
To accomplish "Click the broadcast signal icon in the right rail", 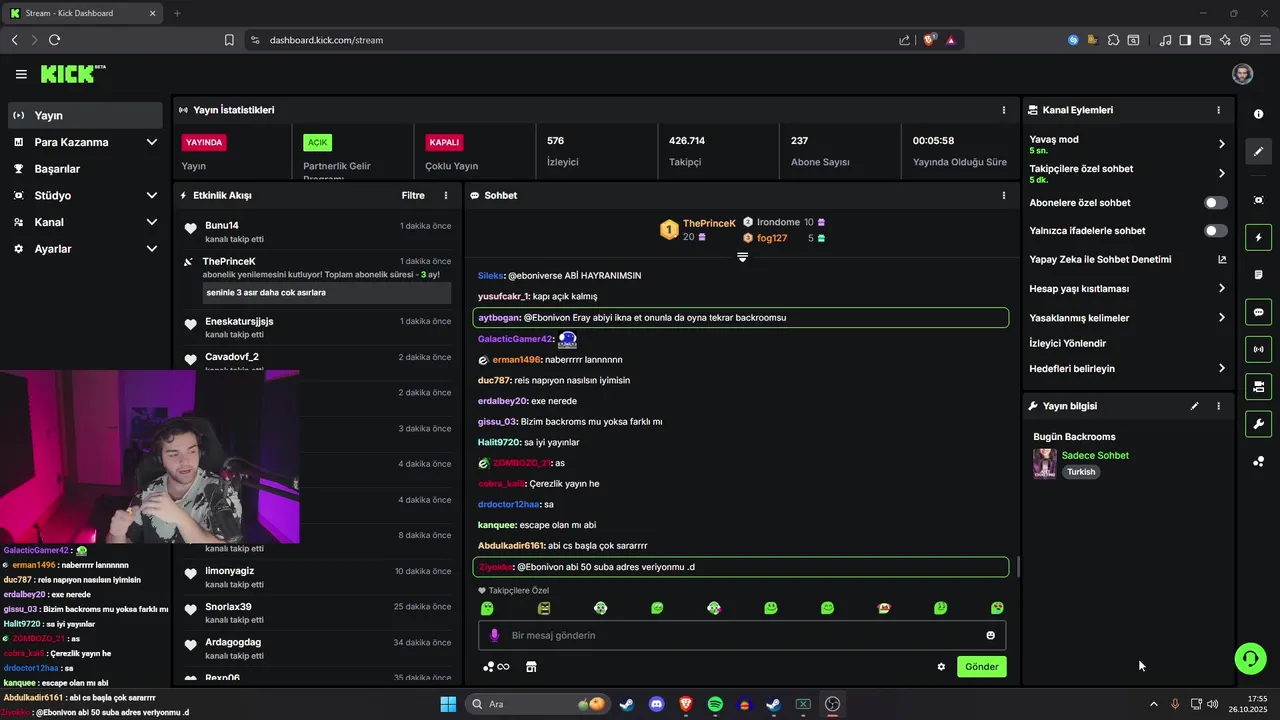I will pos(1258,349).
